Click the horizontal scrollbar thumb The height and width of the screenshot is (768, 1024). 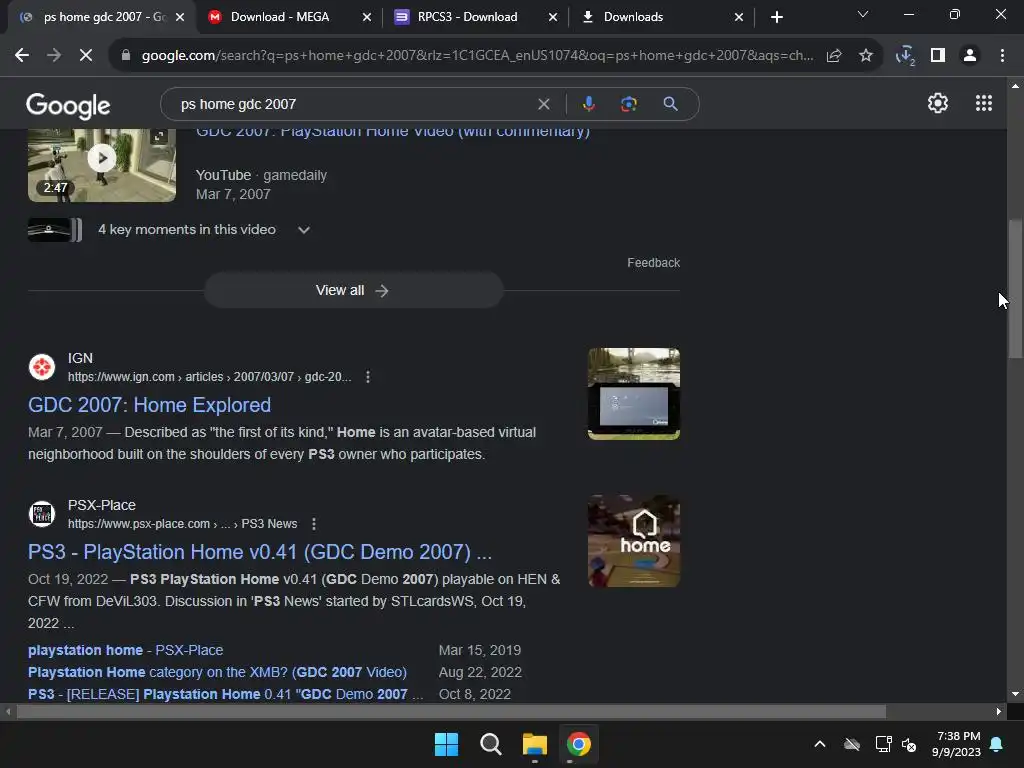[x=451, y=712]
